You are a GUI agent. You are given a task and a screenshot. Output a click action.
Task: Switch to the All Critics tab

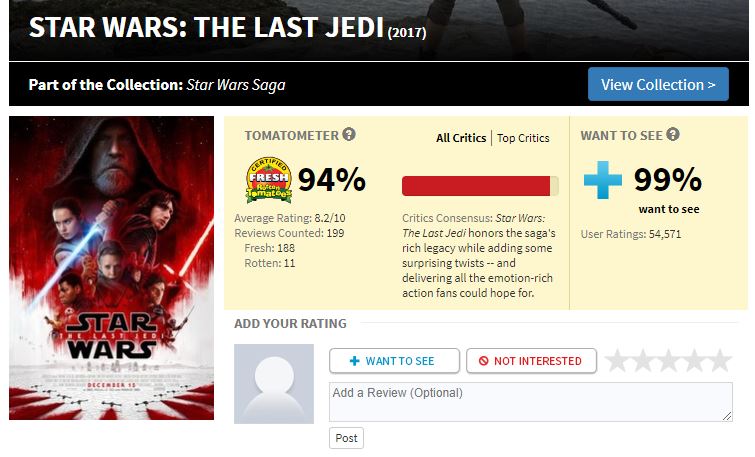pos(461,138)
